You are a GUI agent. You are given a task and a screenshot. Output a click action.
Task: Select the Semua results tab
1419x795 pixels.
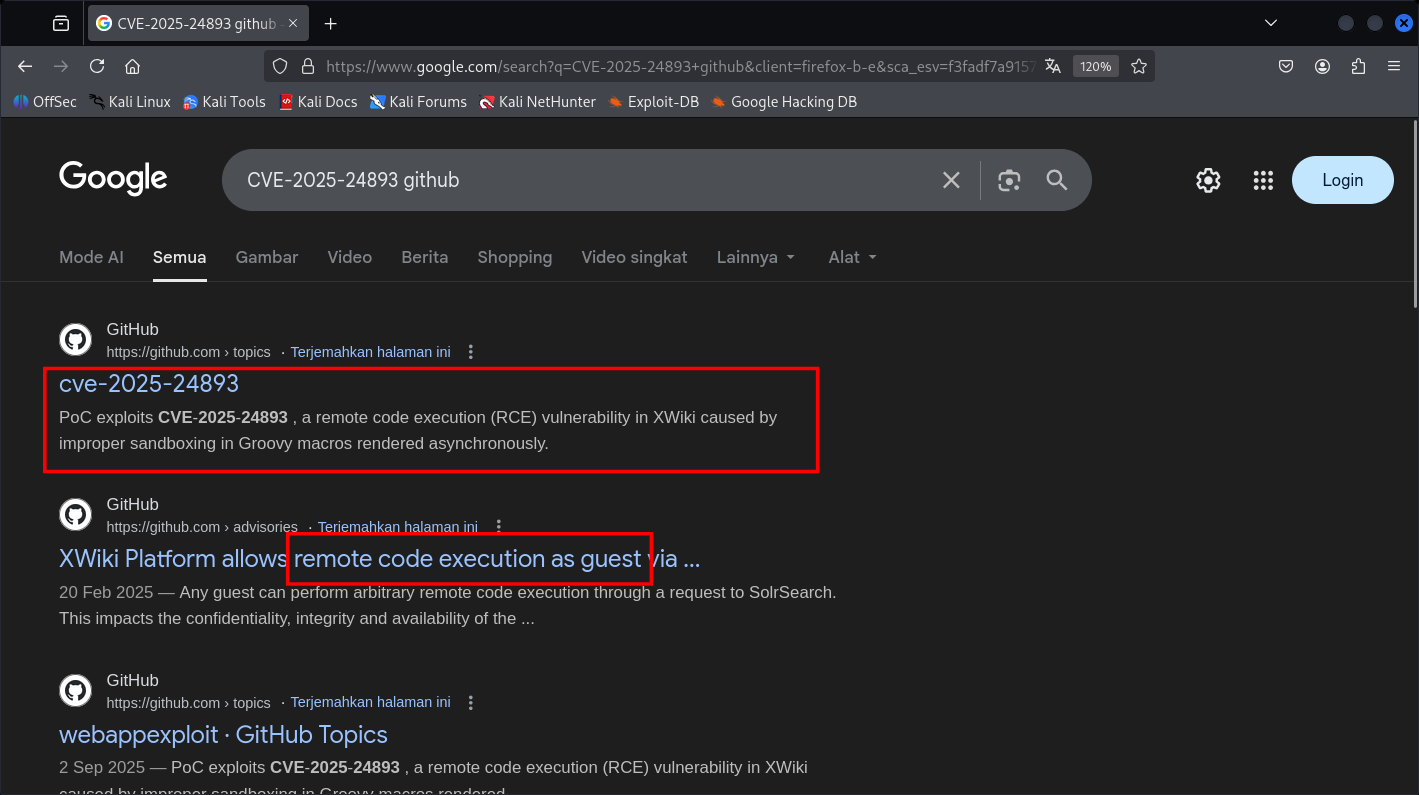(x=180, y=257)
